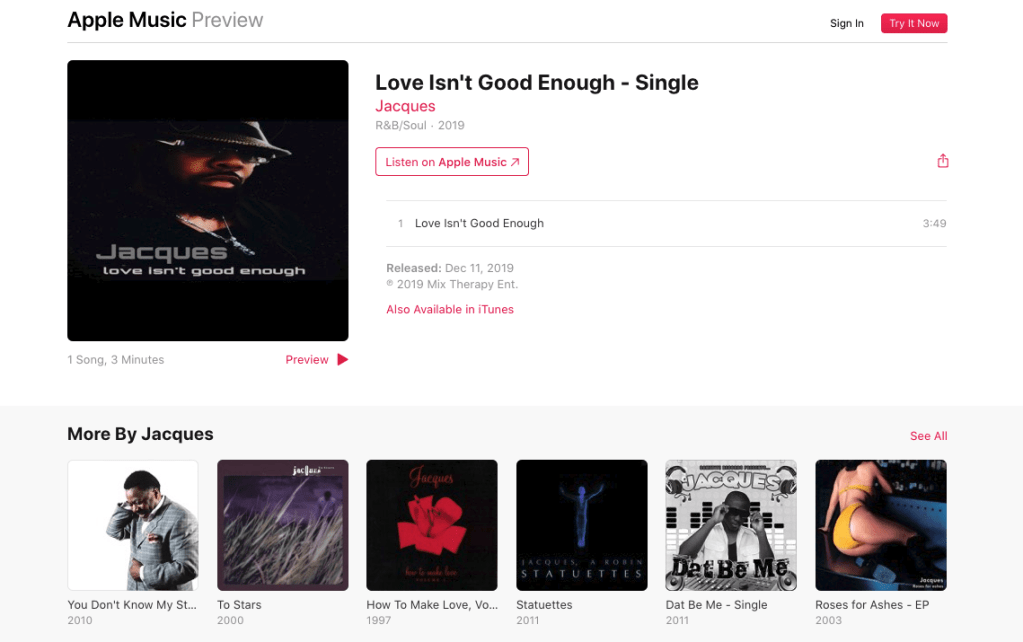
Task: Open the To Stars album thumbnail
Action: pos(282,525)
